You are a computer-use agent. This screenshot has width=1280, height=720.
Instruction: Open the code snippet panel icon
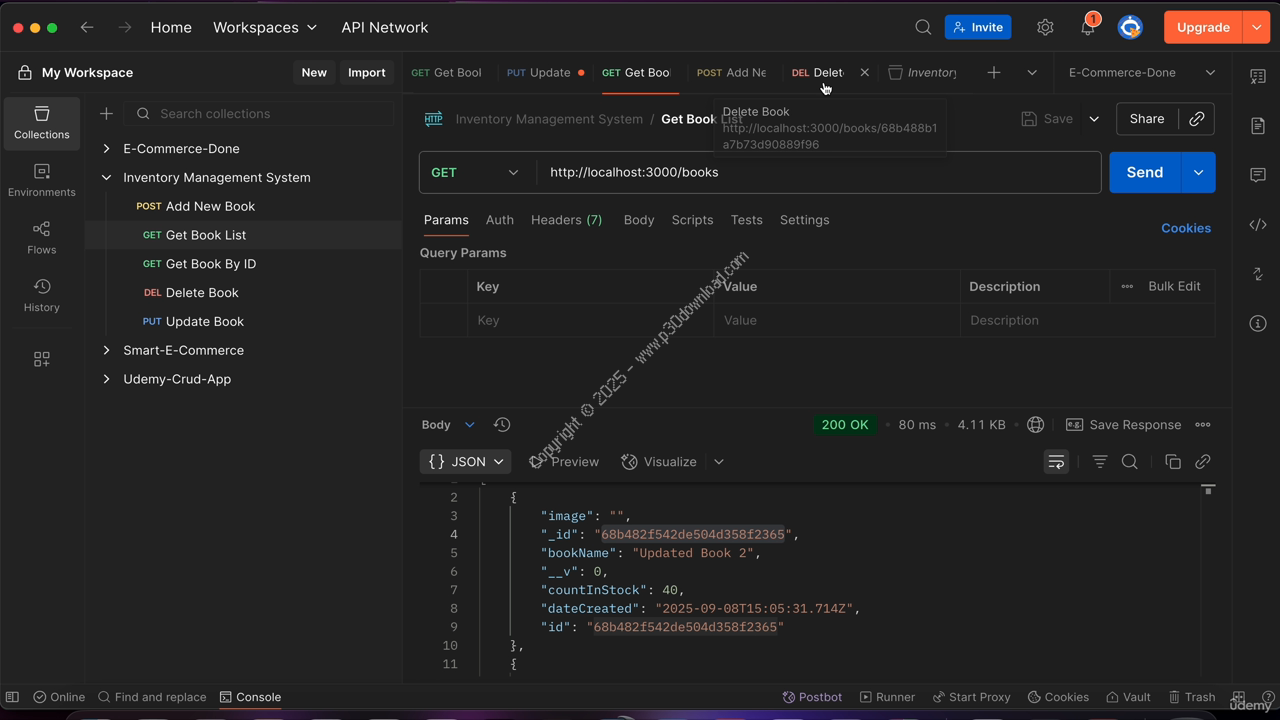(x=1258, y=225)
